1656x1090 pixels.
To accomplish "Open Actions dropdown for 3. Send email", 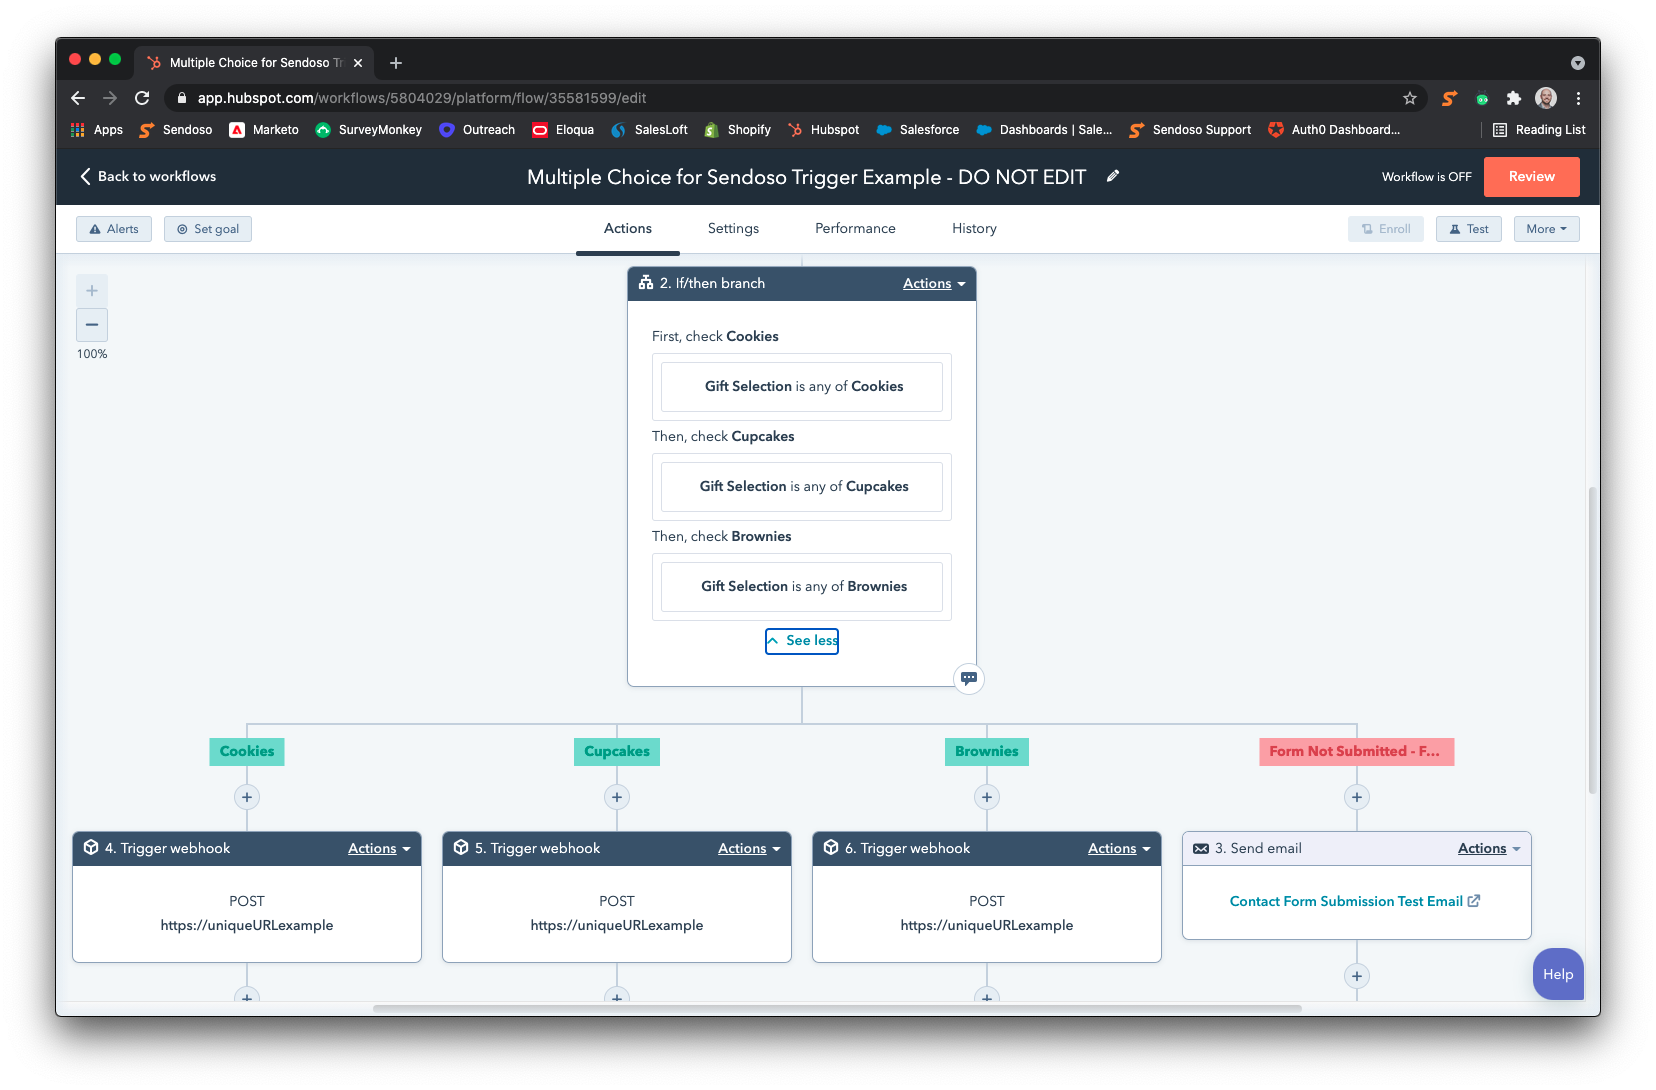I will coord(1489,849).
